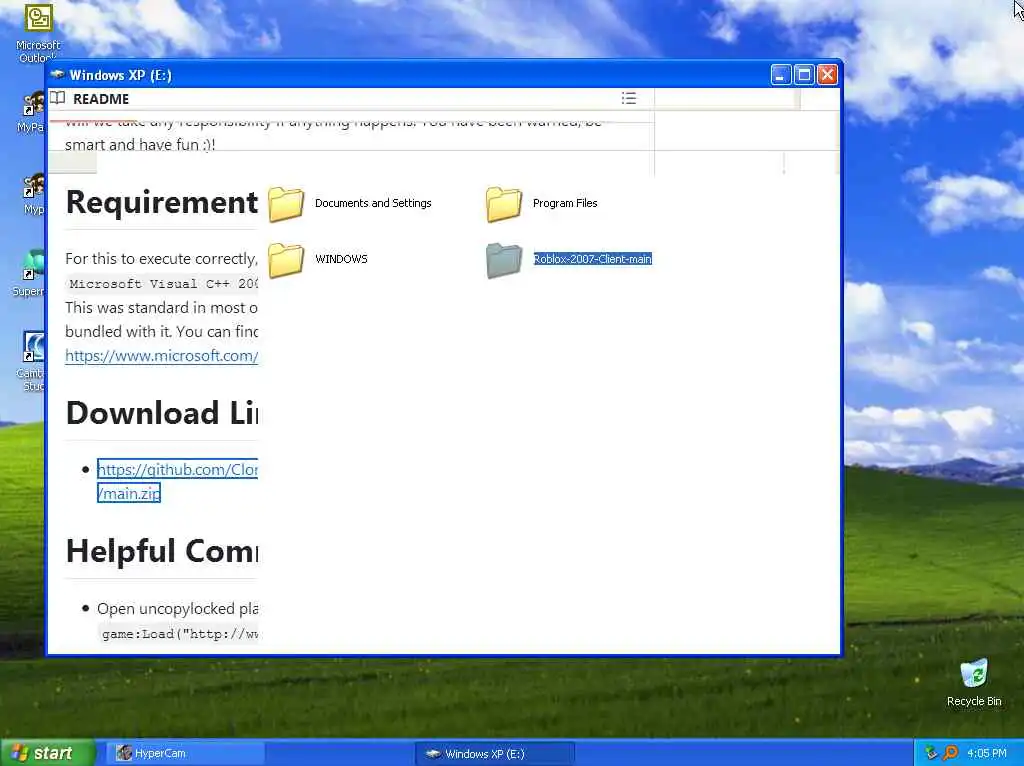Click the first system tray icon
1024x766 pixels.
[931, 753]
